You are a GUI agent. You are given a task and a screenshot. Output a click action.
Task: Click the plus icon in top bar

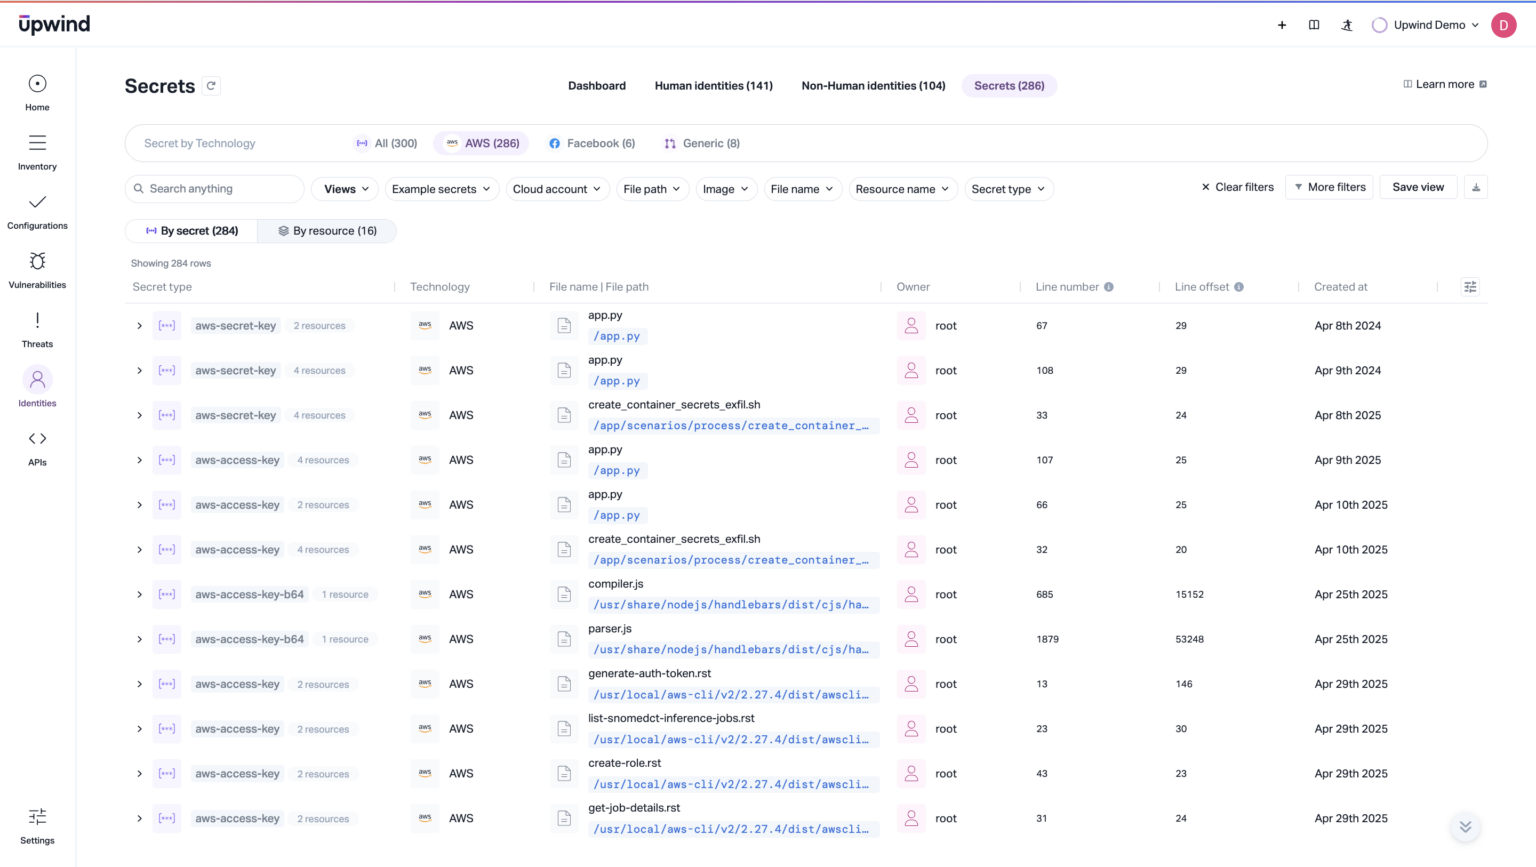point(1282,25)
